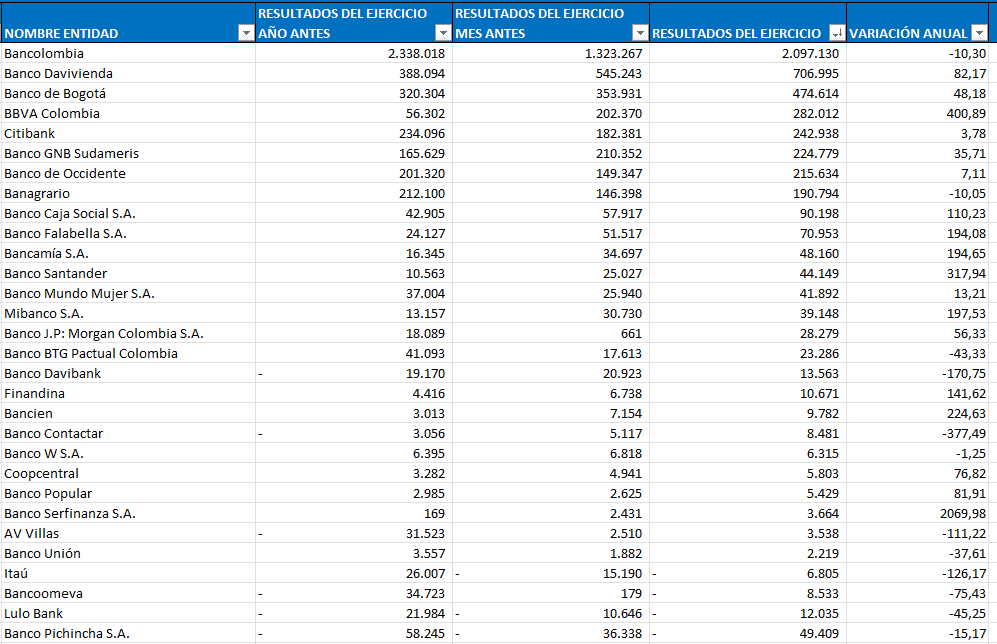Select the Itaú cell
The height and width of the screenshot is (644, 997).
pos(128,574)
